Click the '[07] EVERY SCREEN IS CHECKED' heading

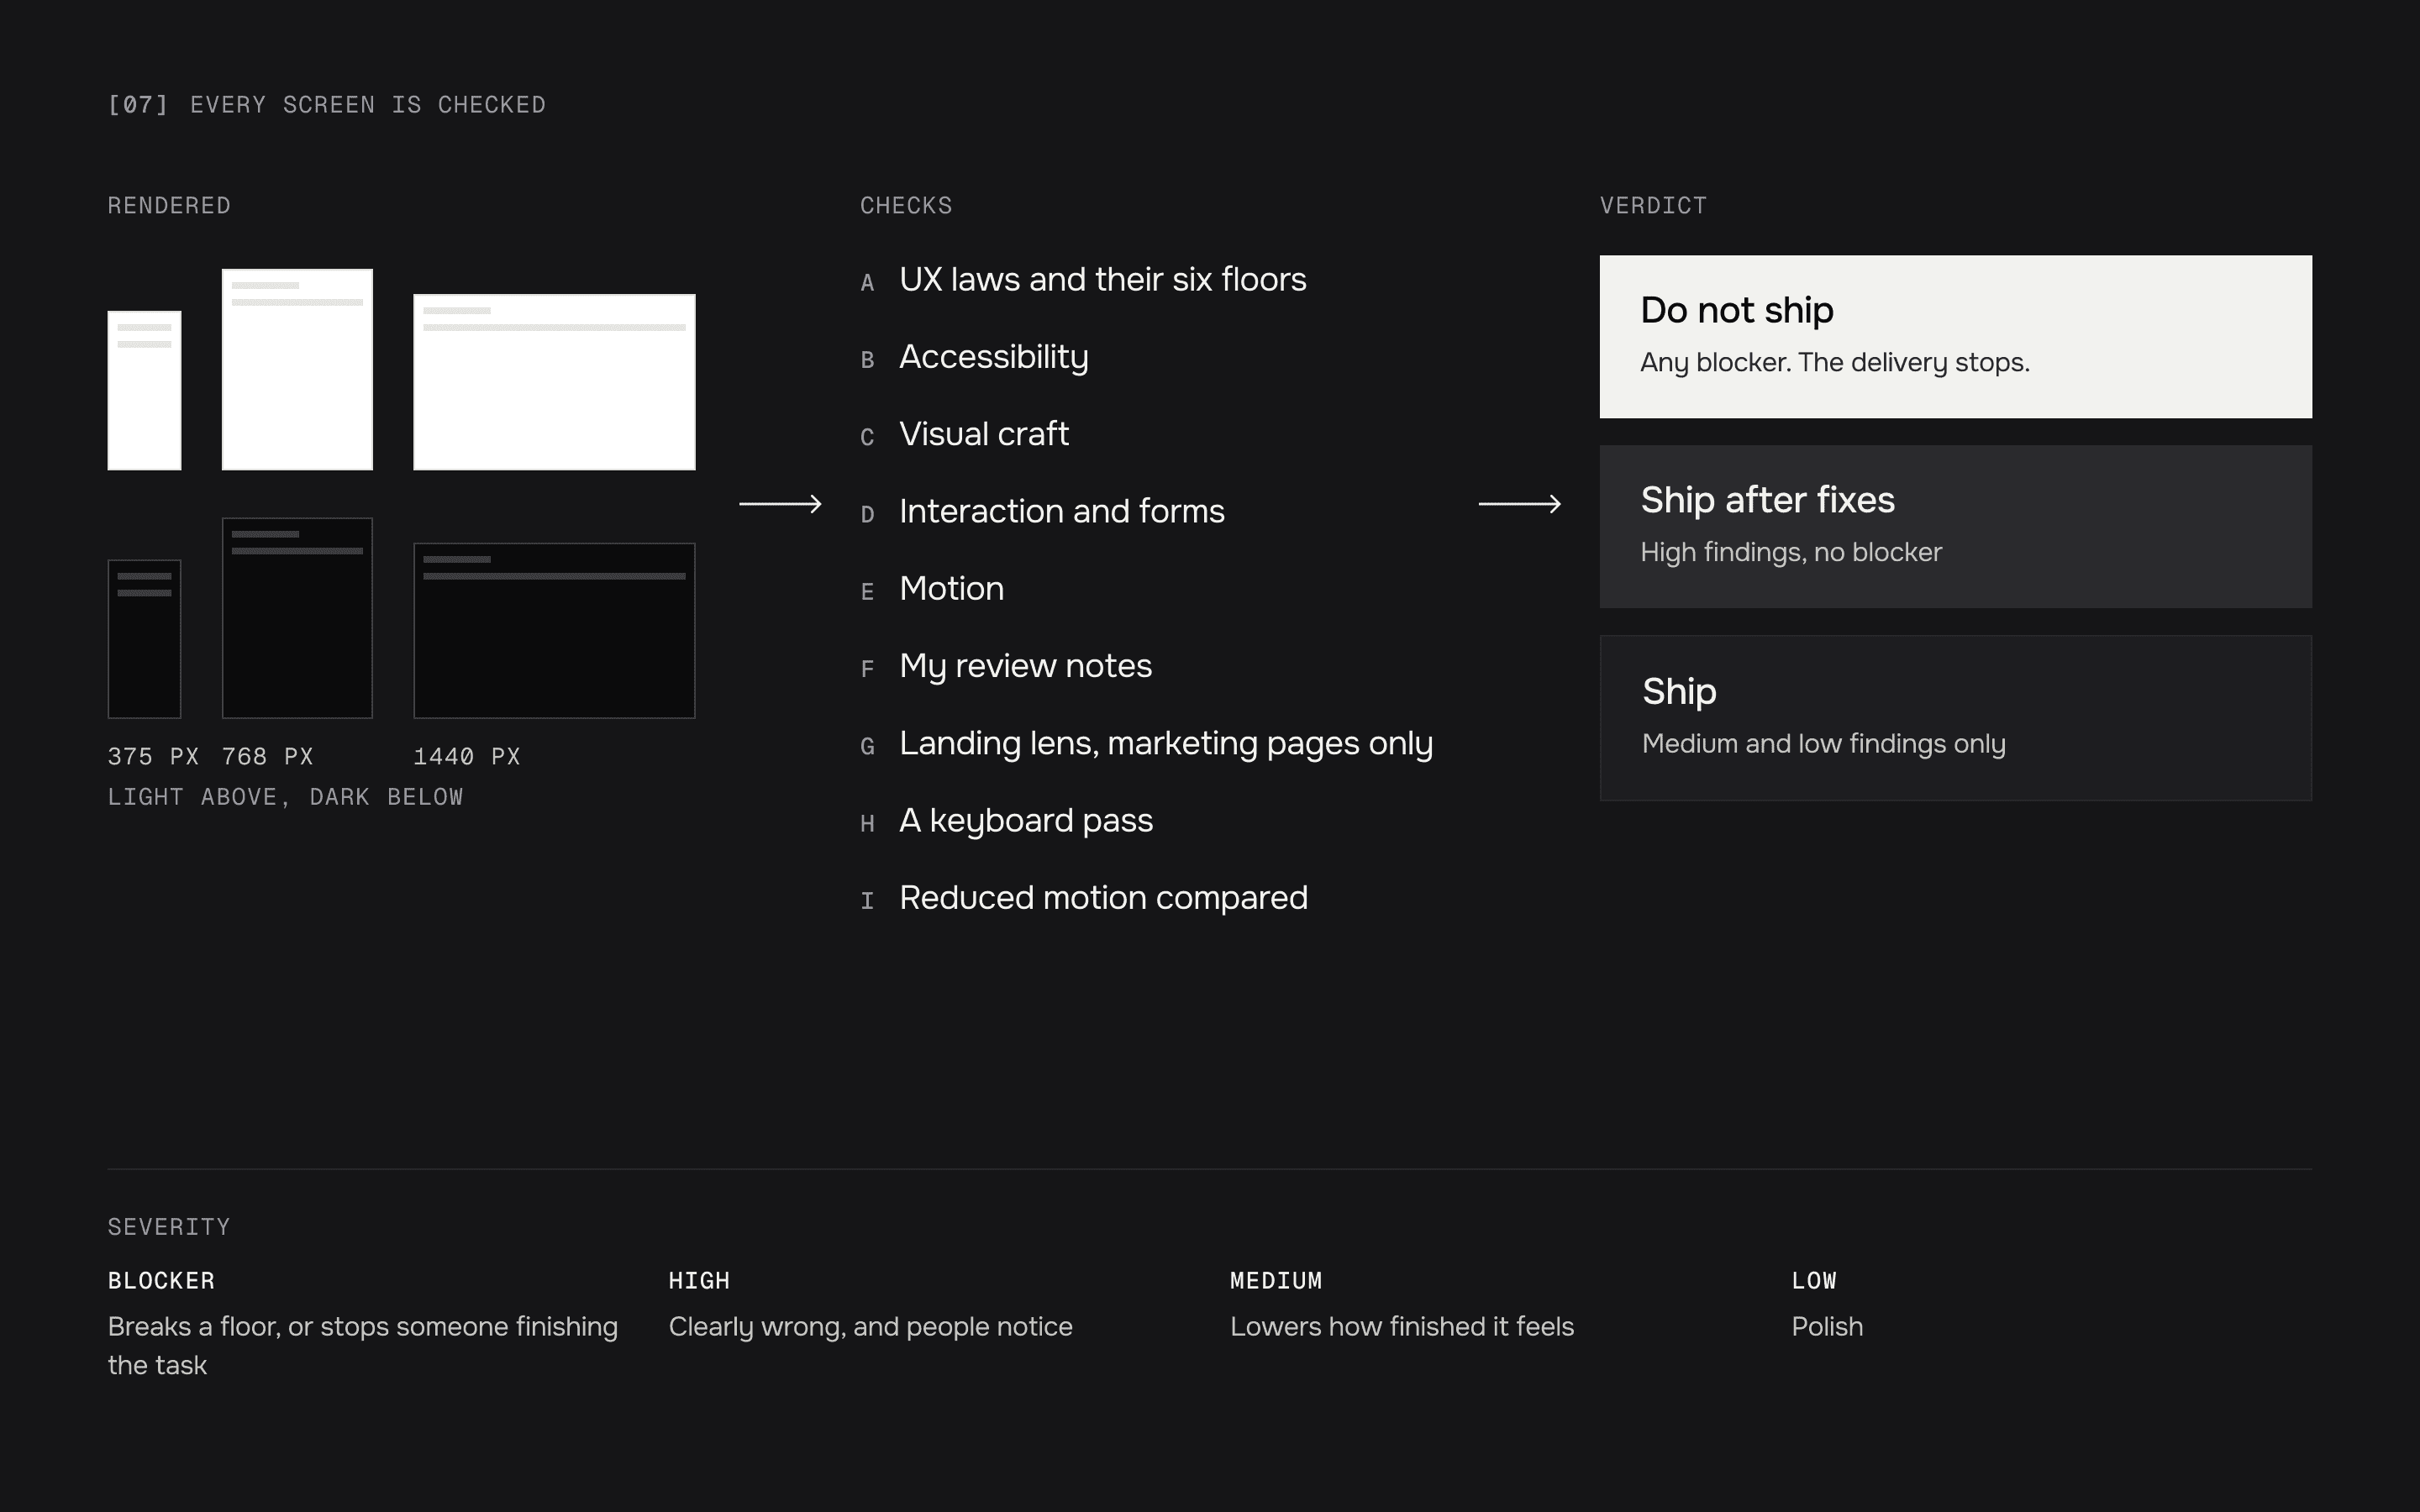327,105
